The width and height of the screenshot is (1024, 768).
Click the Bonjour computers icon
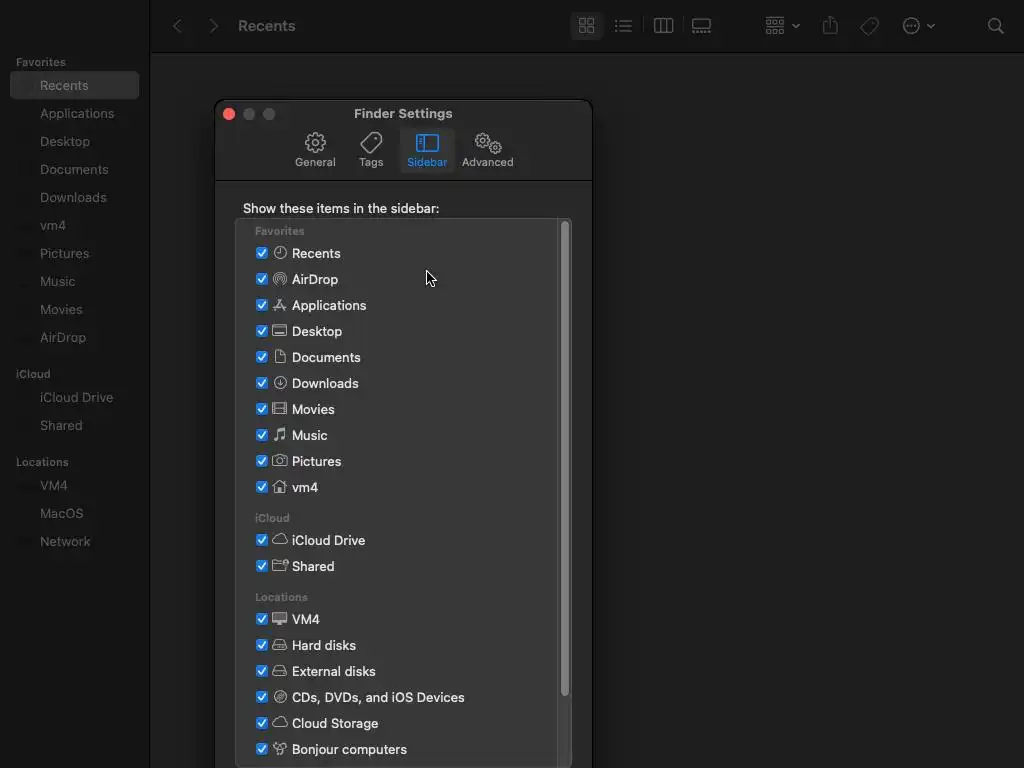coord(280,749)
